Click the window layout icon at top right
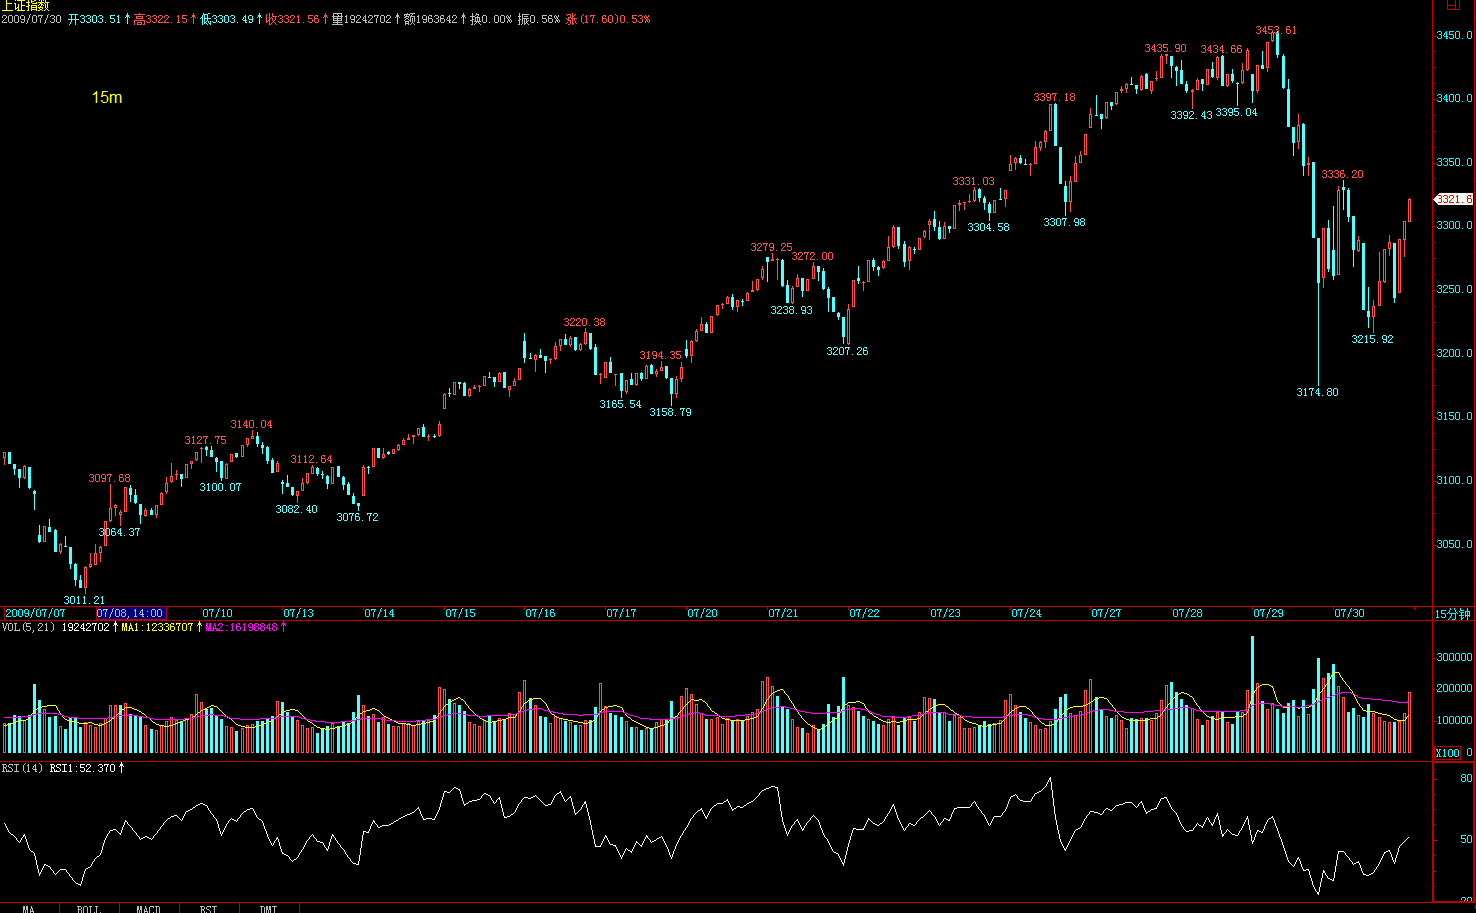Viewport: 1476px width, 913px height. (x=1454, y=5)
